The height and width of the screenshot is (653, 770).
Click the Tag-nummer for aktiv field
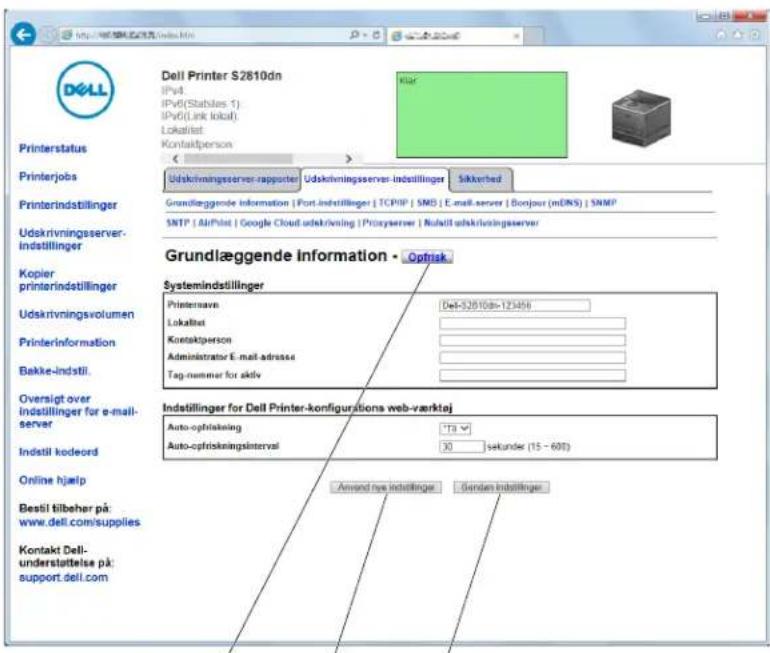(x=532, y=376)
